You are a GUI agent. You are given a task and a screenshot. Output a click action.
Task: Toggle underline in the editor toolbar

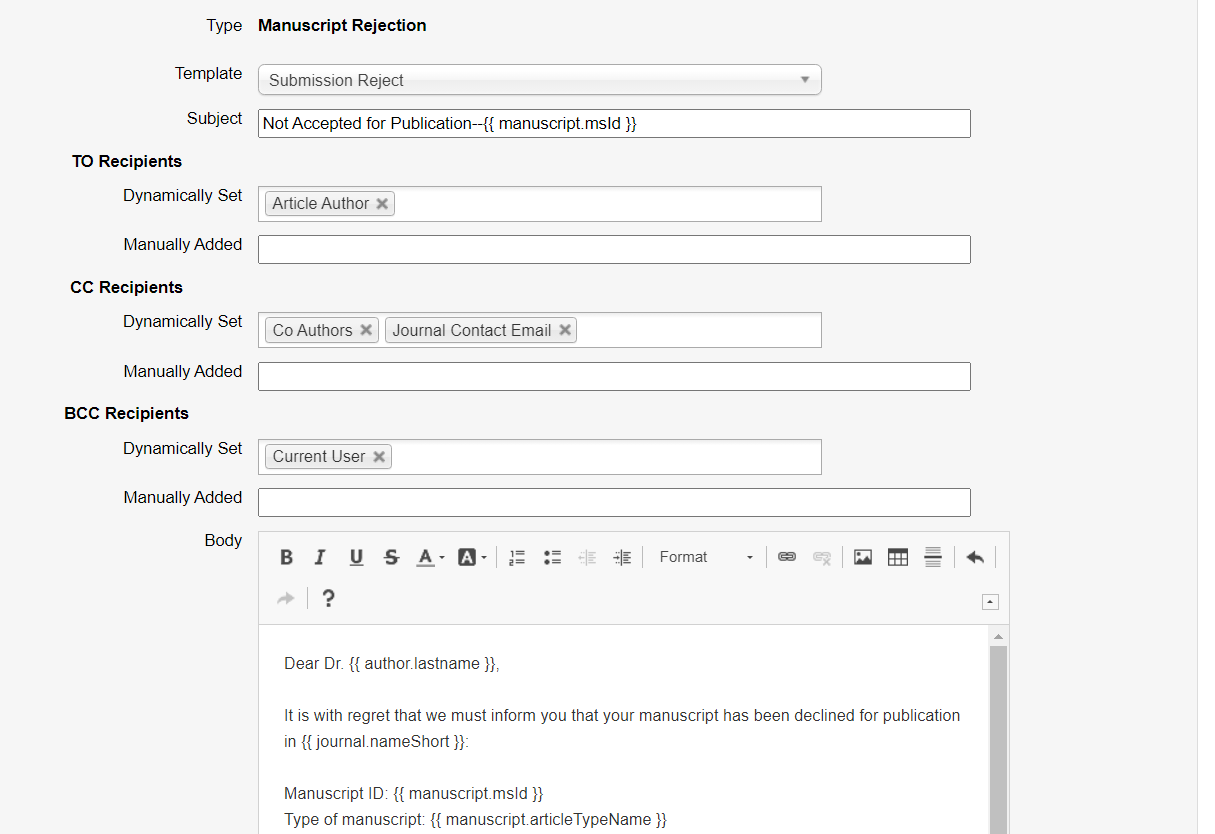click(356, 558)
